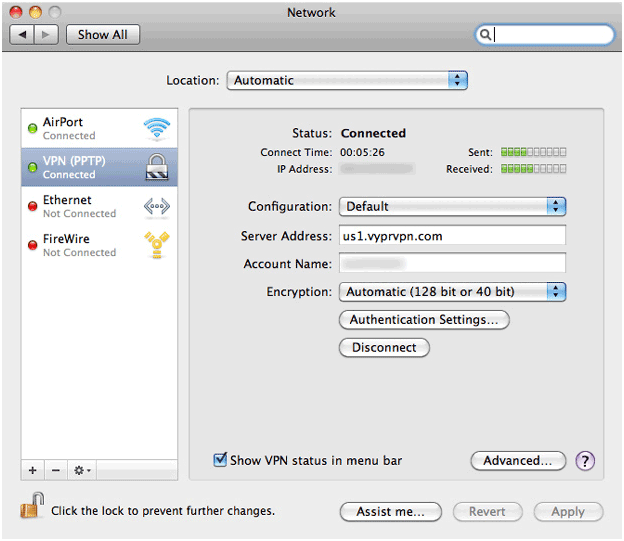Click the lock to prevent changes
This screenshot has width=624, height=541.
[x=32, y=506]
